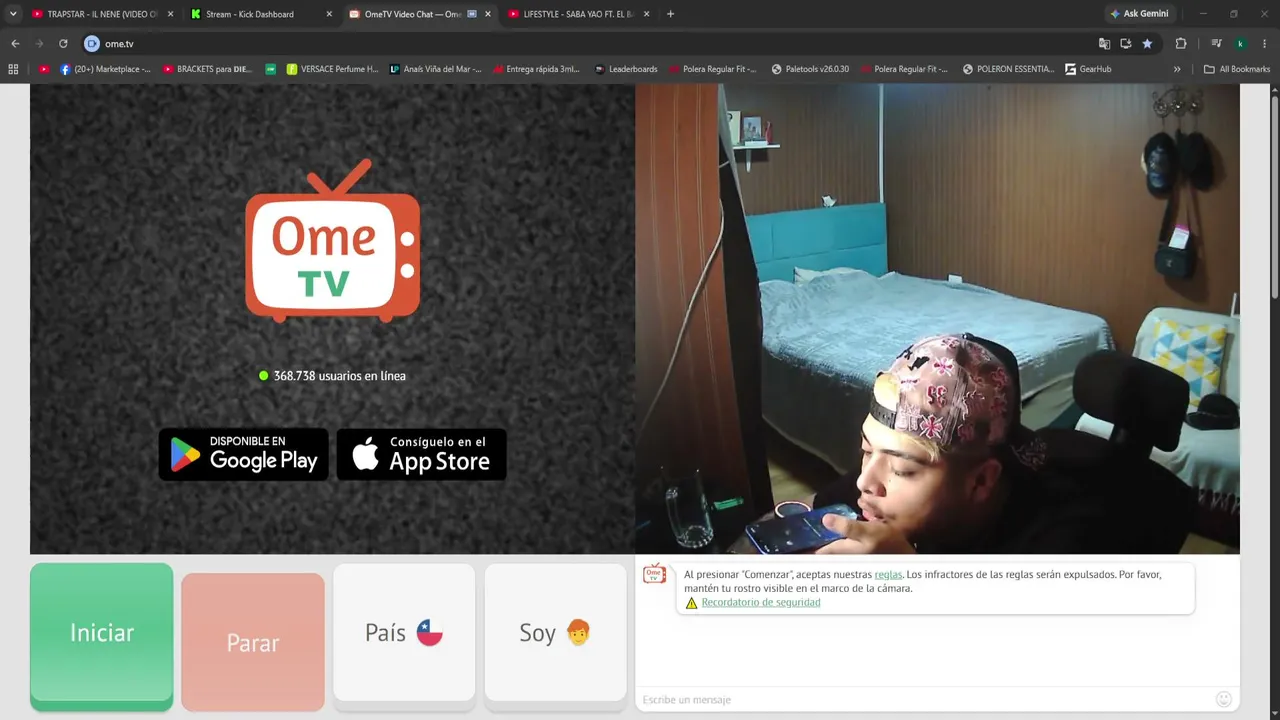The width and height of the screenshot is (1280, 720).
Task: Click the local webcam video preview
Action: (x=937, y=318)
